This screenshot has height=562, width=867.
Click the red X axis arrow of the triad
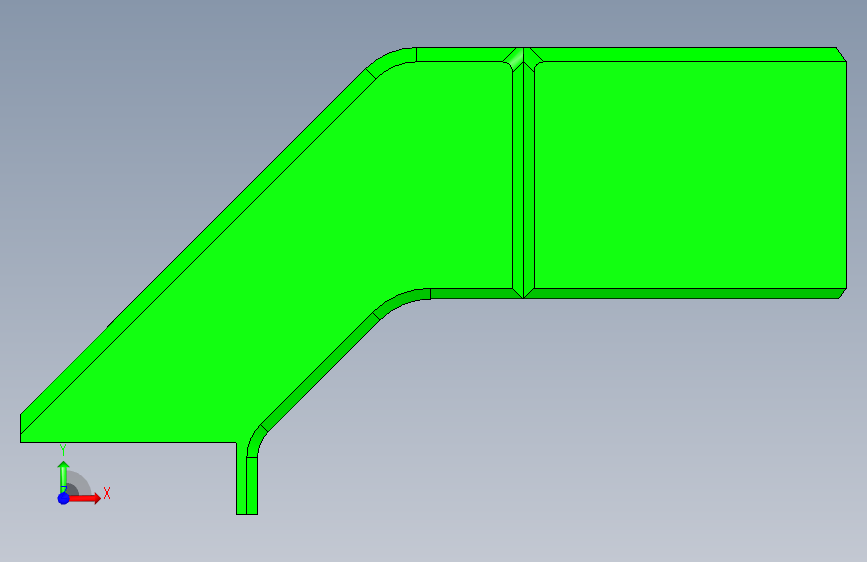click(x=85, y=498)
